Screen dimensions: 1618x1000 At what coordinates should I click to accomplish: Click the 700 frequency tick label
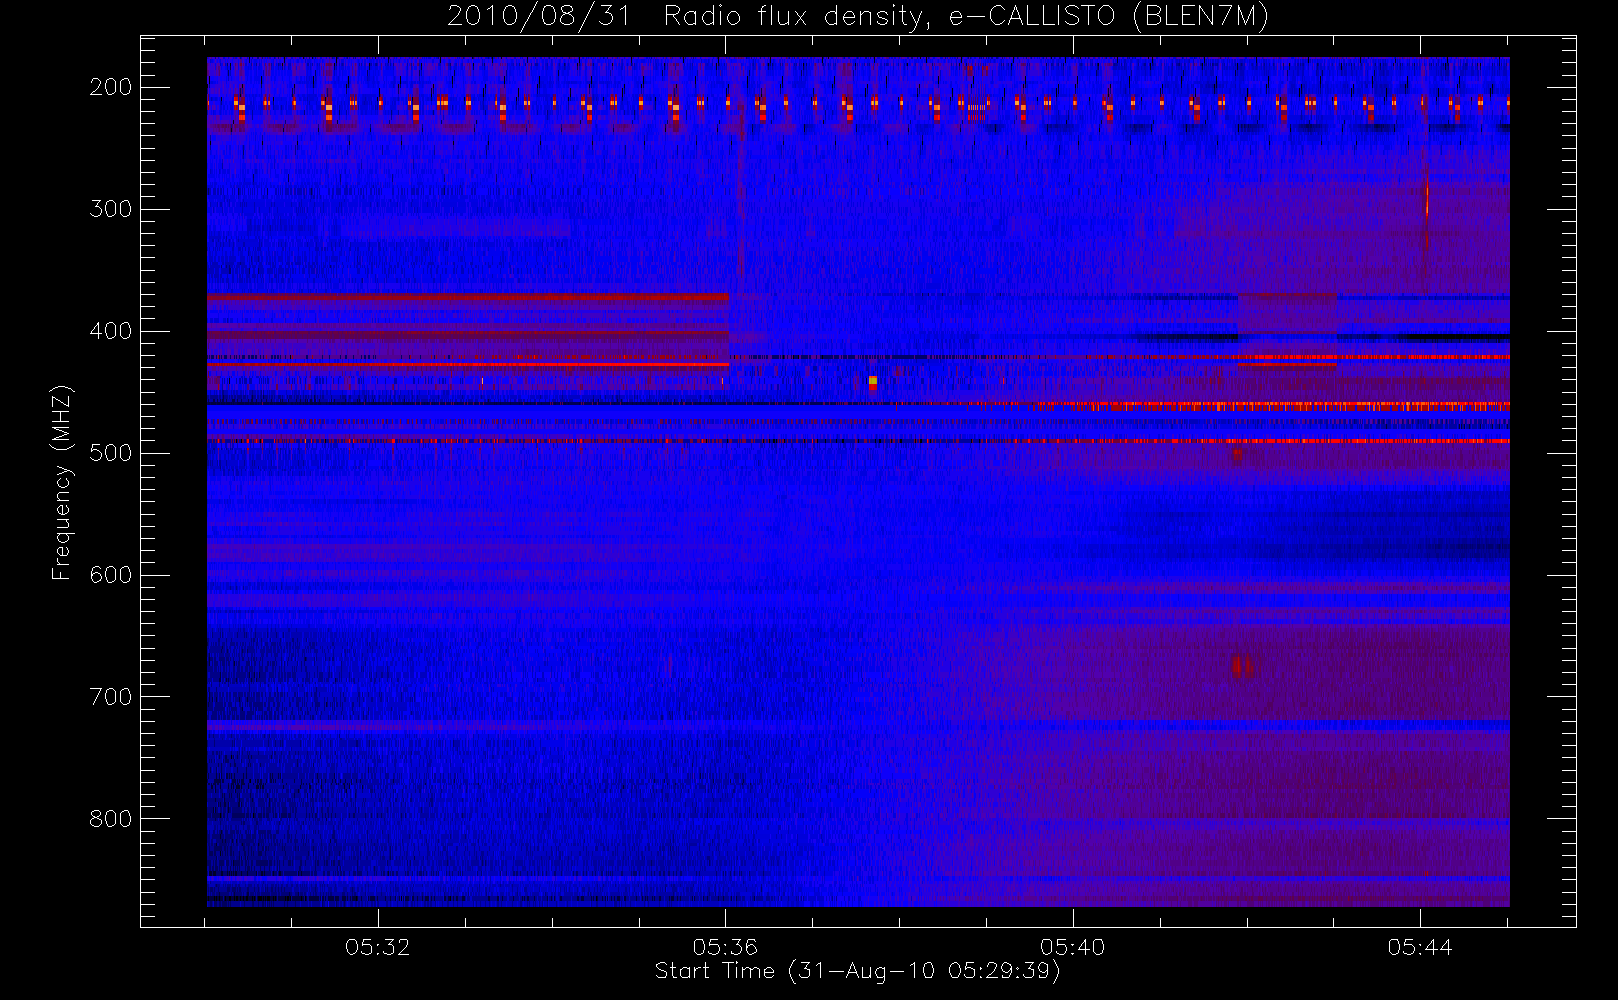point(110,697)
